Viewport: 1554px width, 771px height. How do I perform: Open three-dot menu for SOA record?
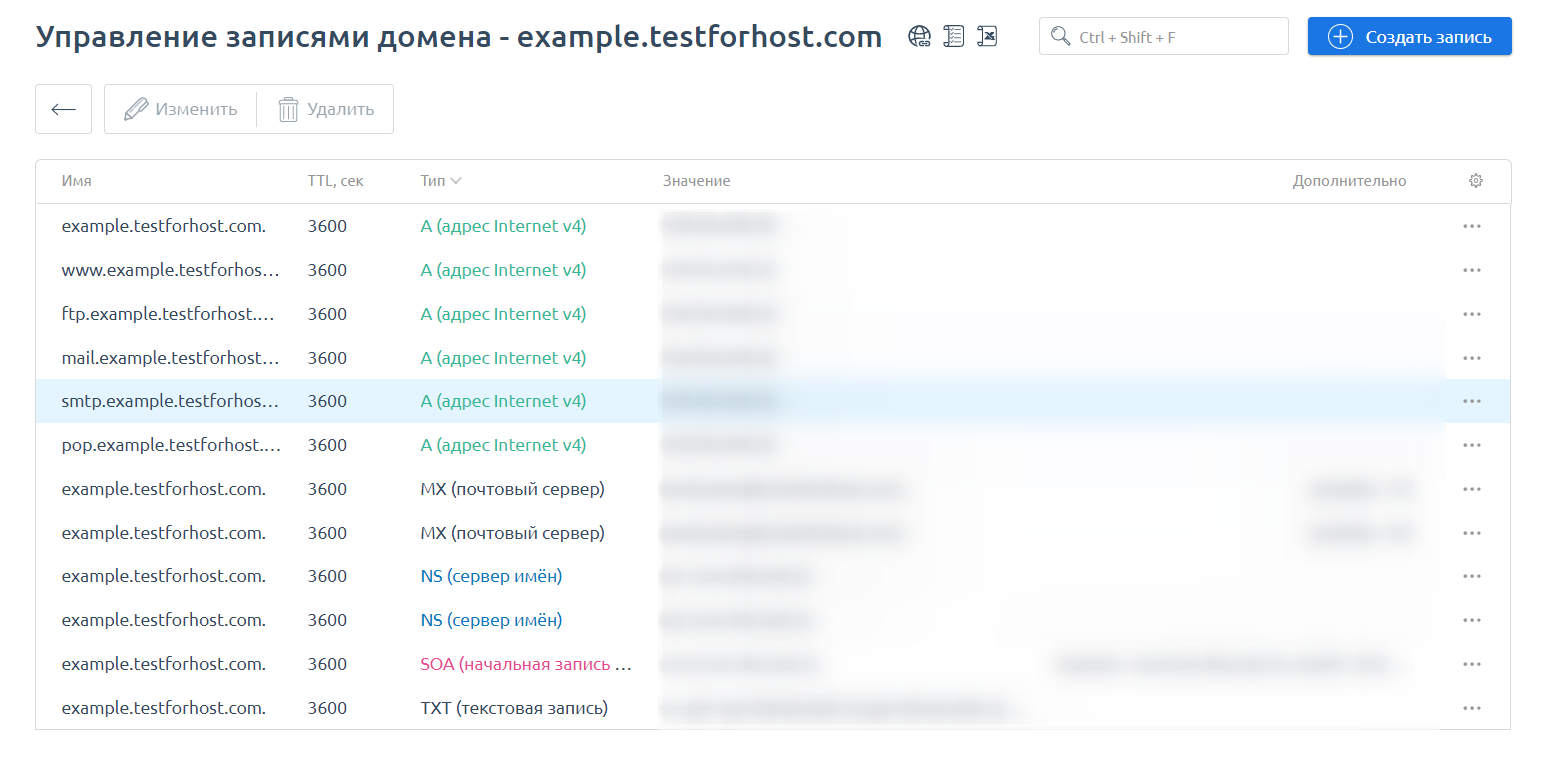(x=1471, y=664)
